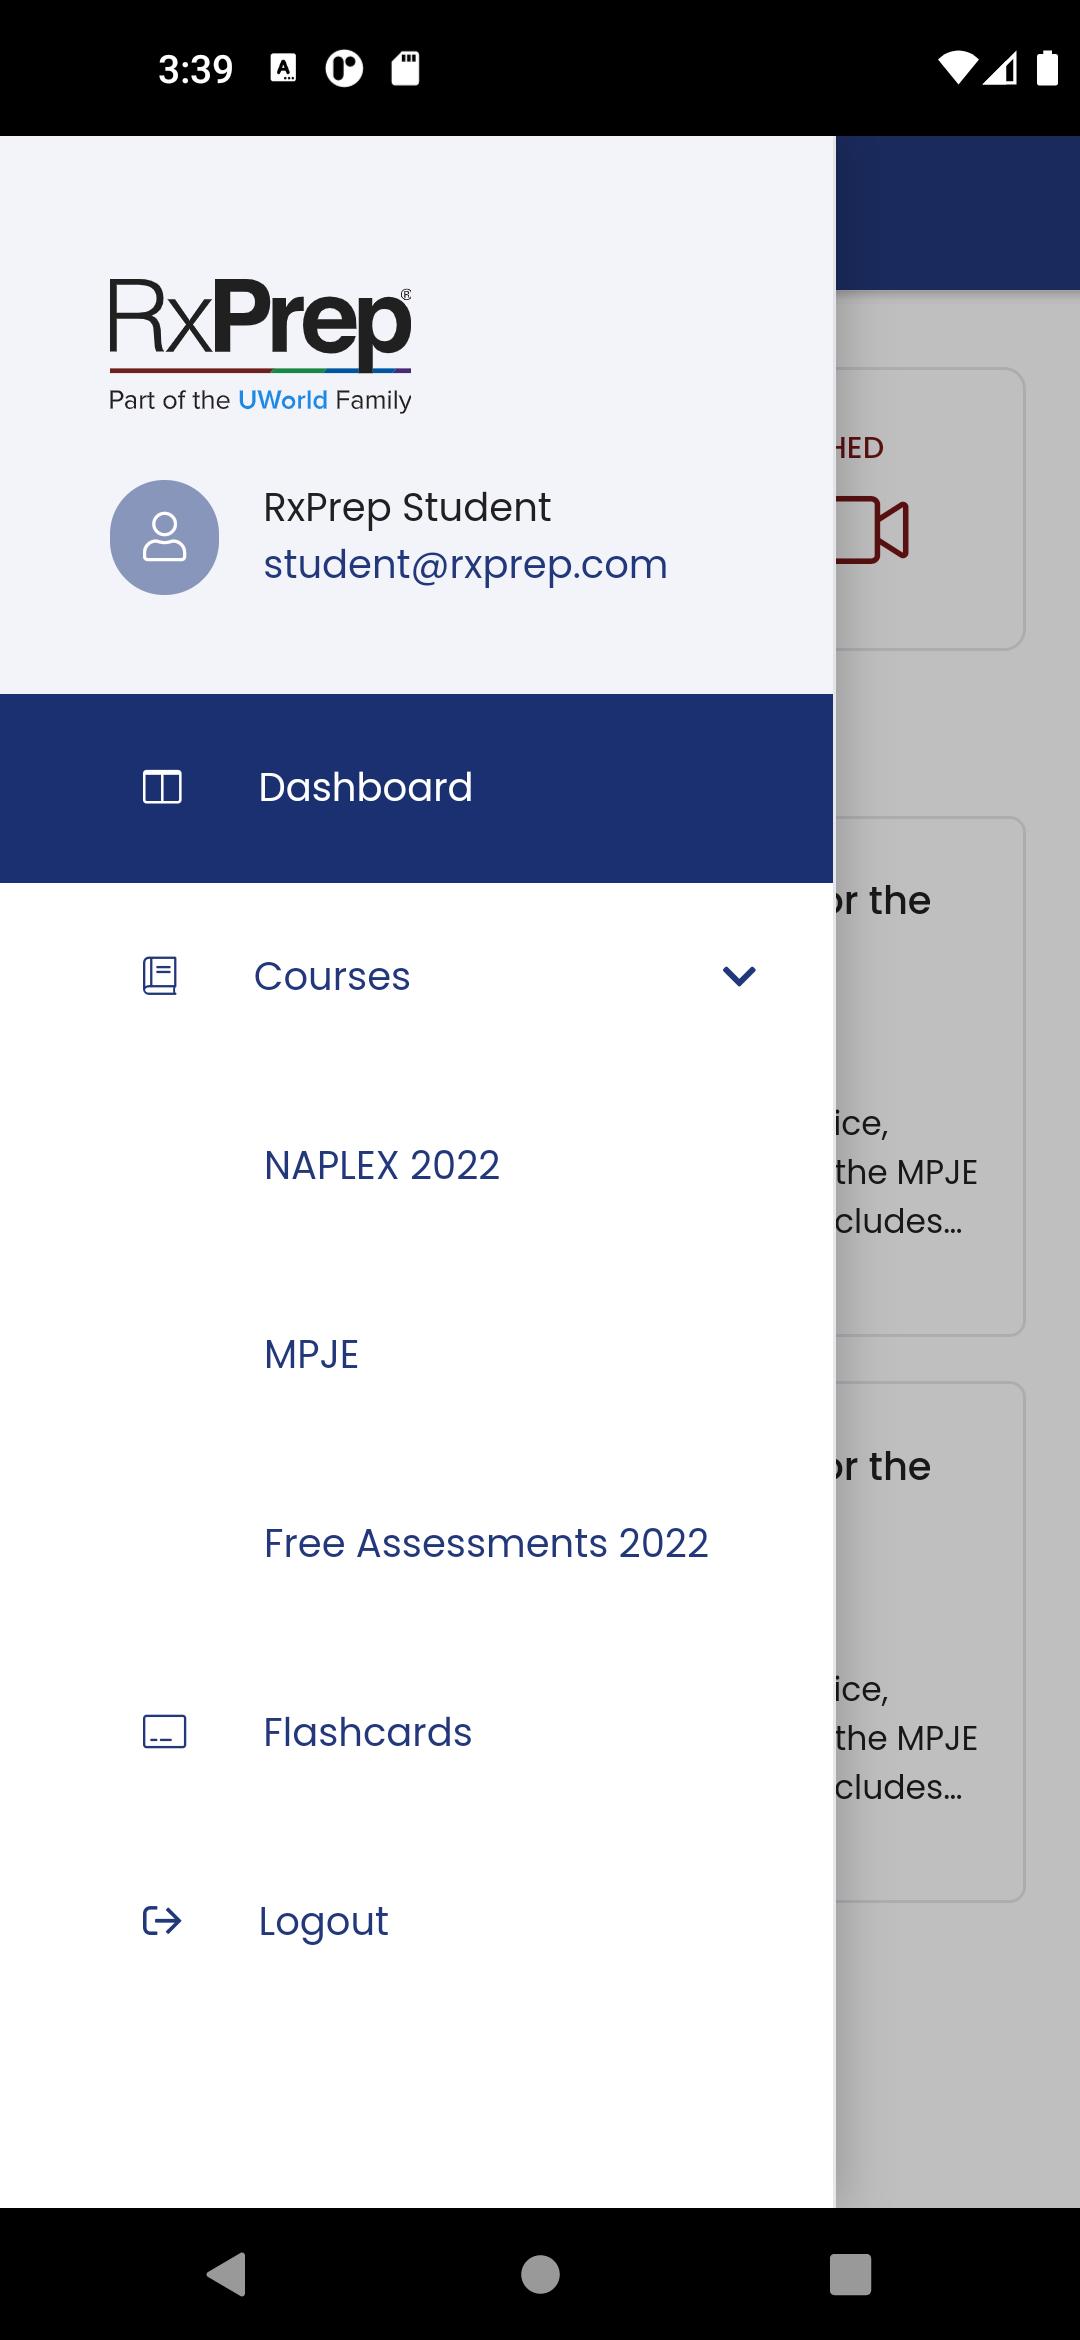
Task: Tap the Android recent apps button
Action: (851, 2273)
